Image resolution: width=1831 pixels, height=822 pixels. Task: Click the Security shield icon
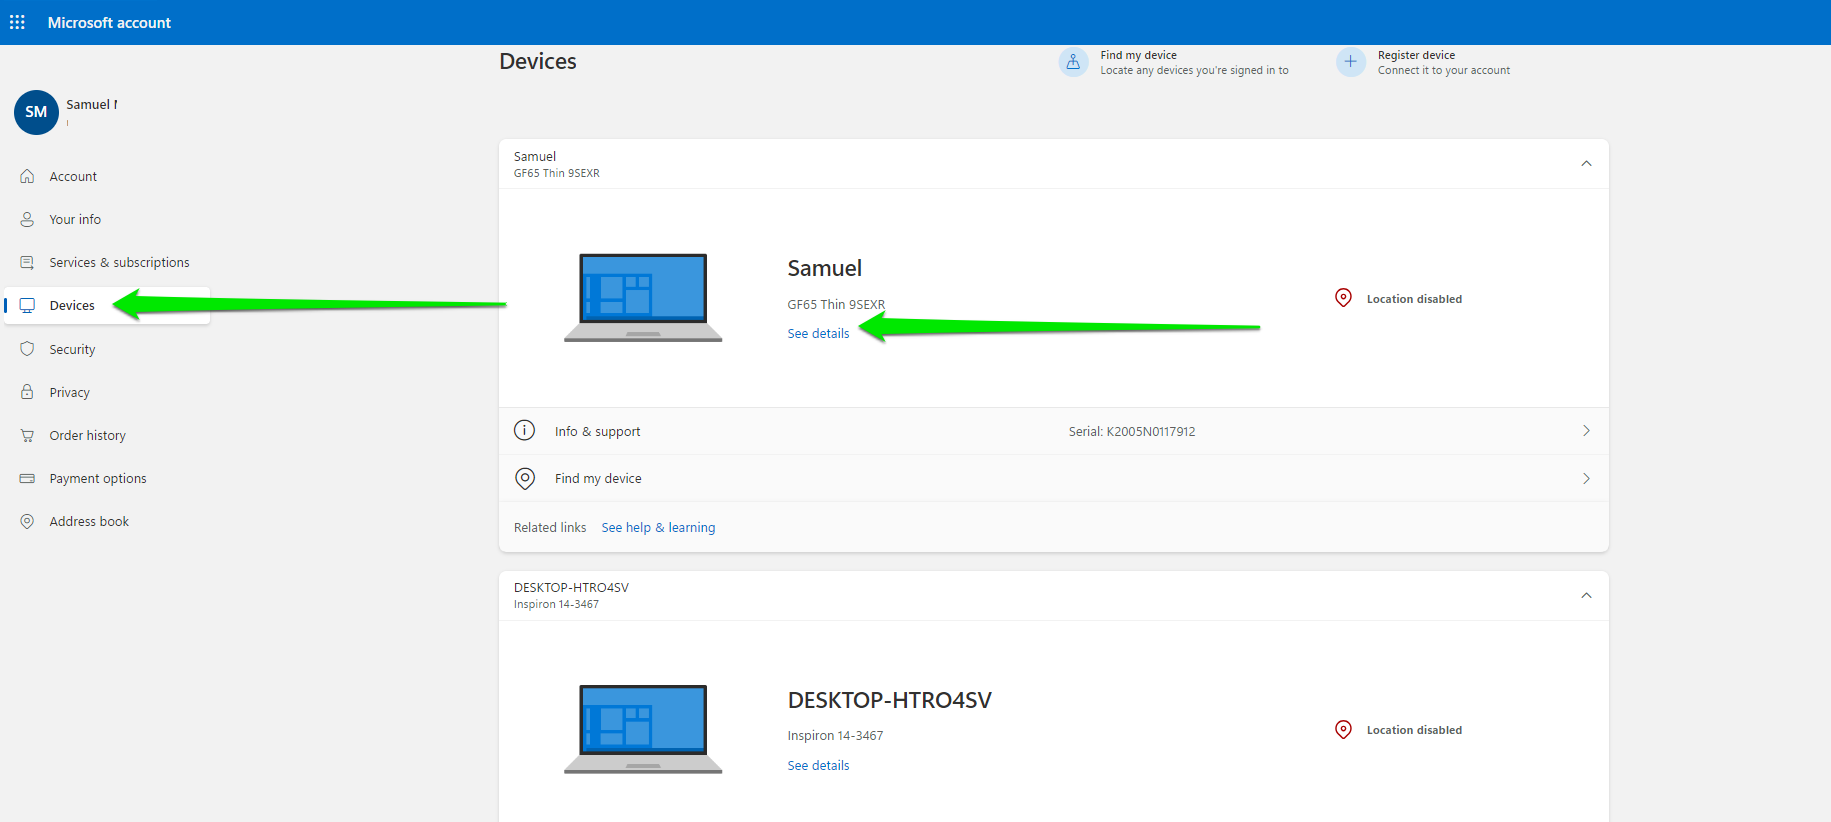27,349
